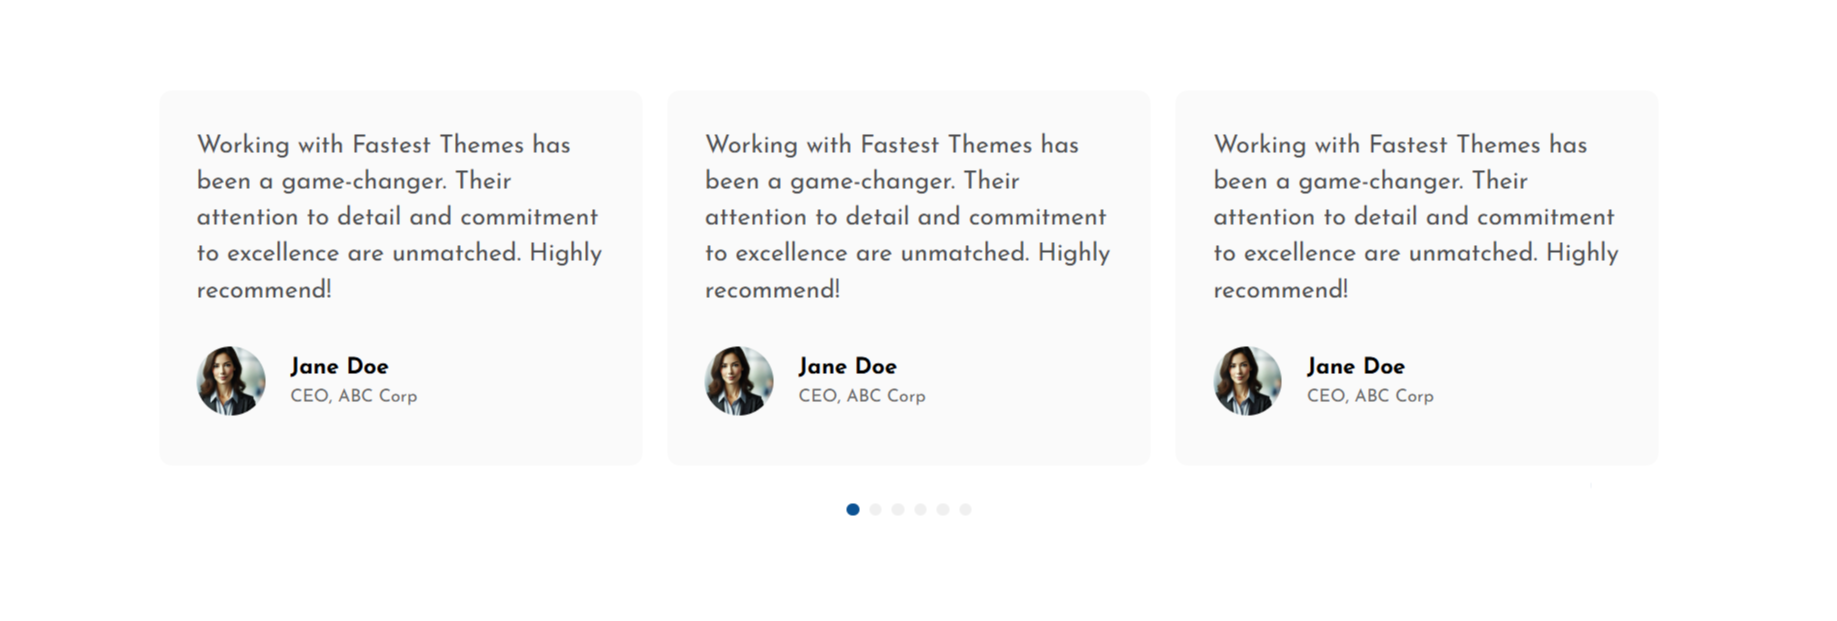The width and height of the screenshot is (1837, 621).
Task: Click CEO, ABC Corp in the center testimonial
Action: coord(862,396)
